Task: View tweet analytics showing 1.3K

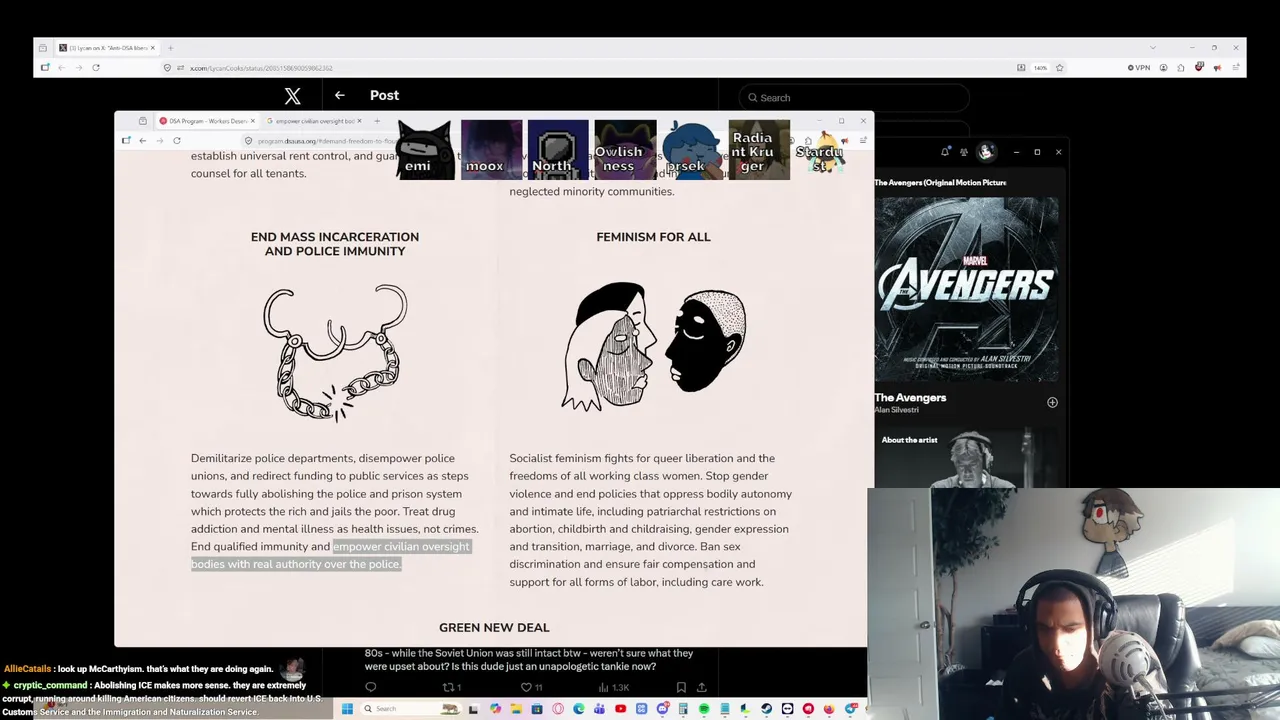Action: coord(613,687)
